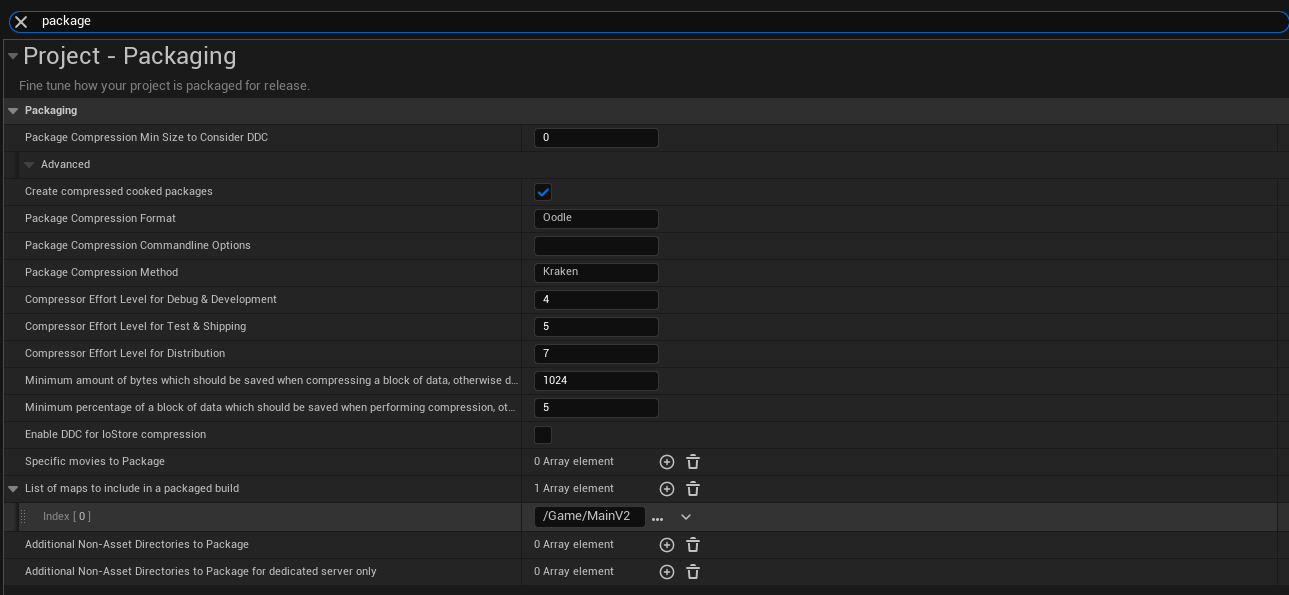Add element to List of maps array
The height and width of the screenshot is (595, 1289).
(x=667, y=489)
